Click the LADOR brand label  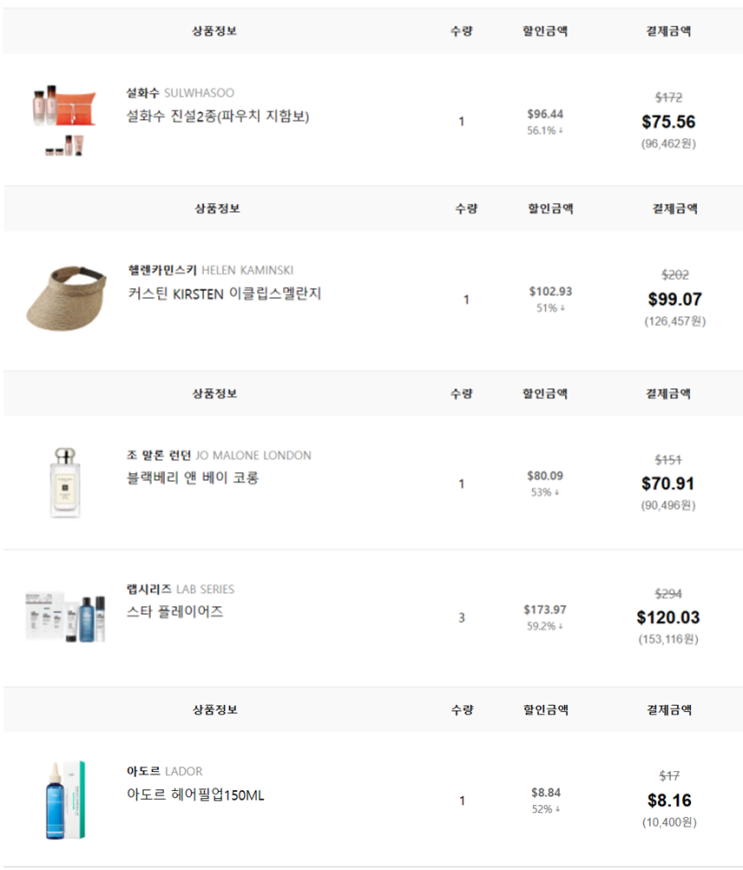[x=184, y=771]
